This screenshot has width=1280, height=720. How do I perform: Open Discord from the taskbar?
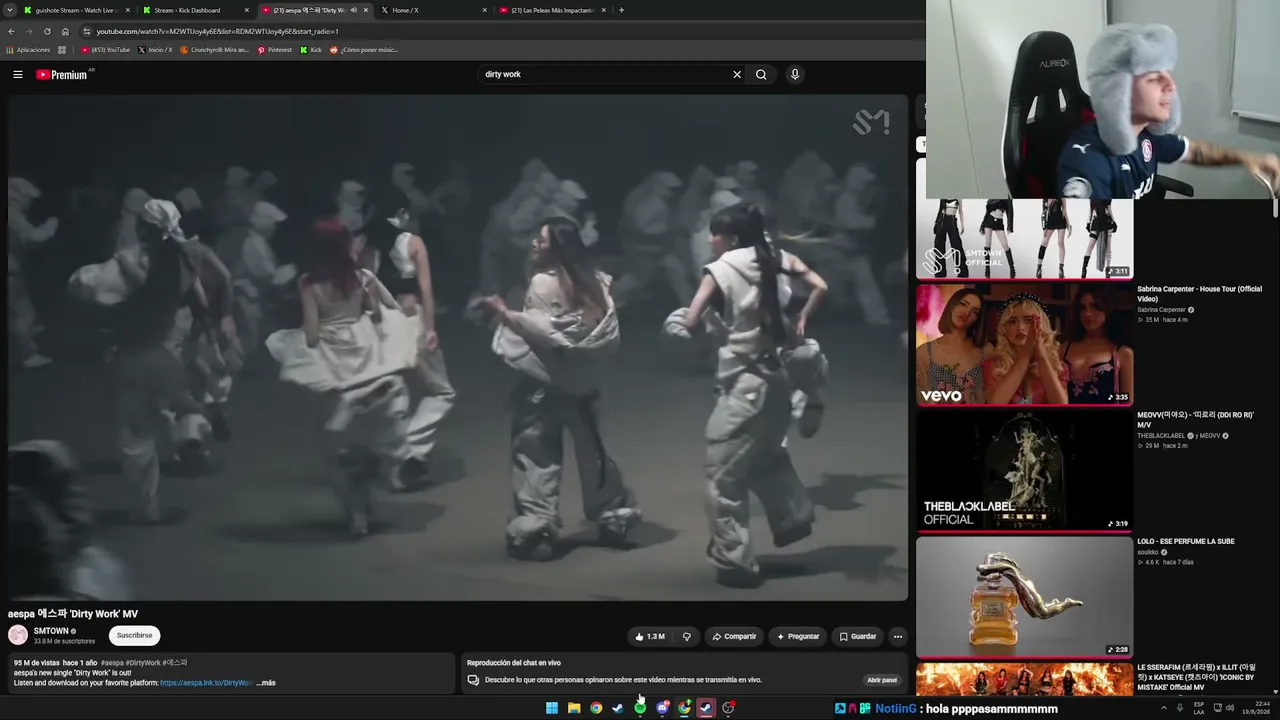coord(662,708)
